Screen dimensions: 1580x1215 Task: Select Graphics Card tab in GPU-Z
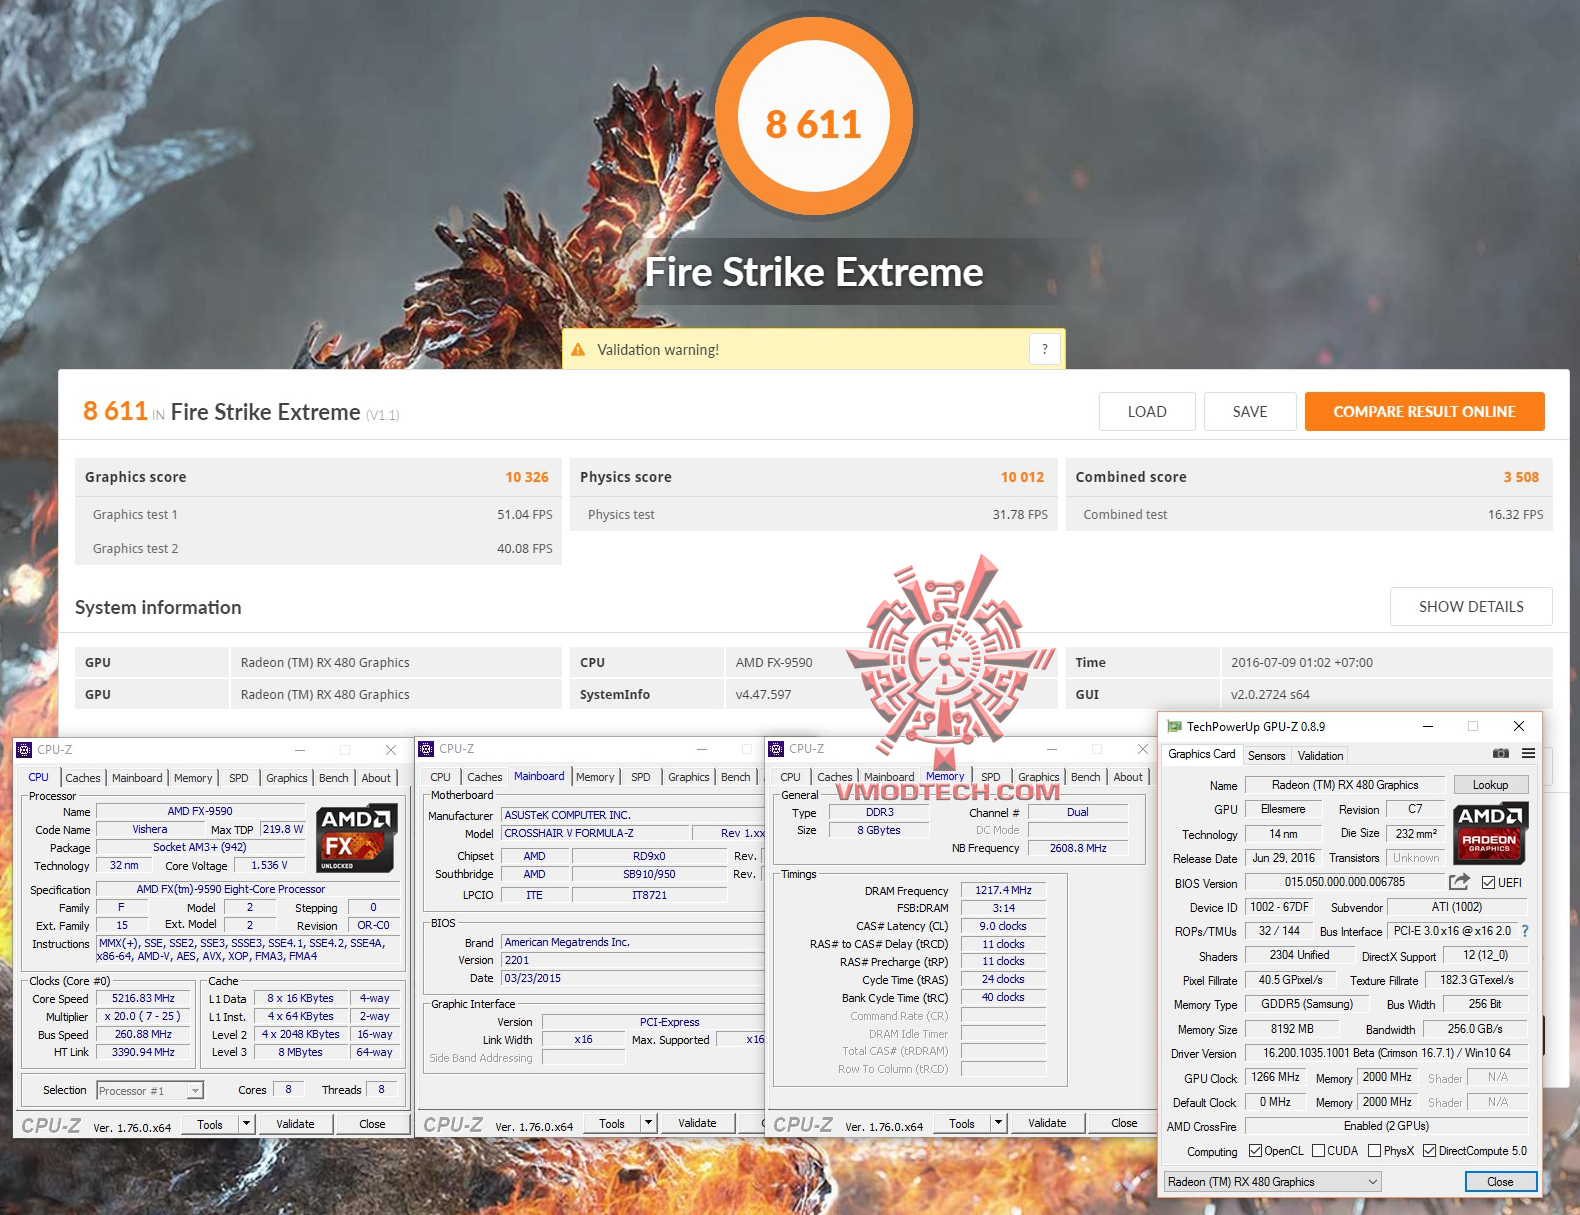[x=1202, y=754]
